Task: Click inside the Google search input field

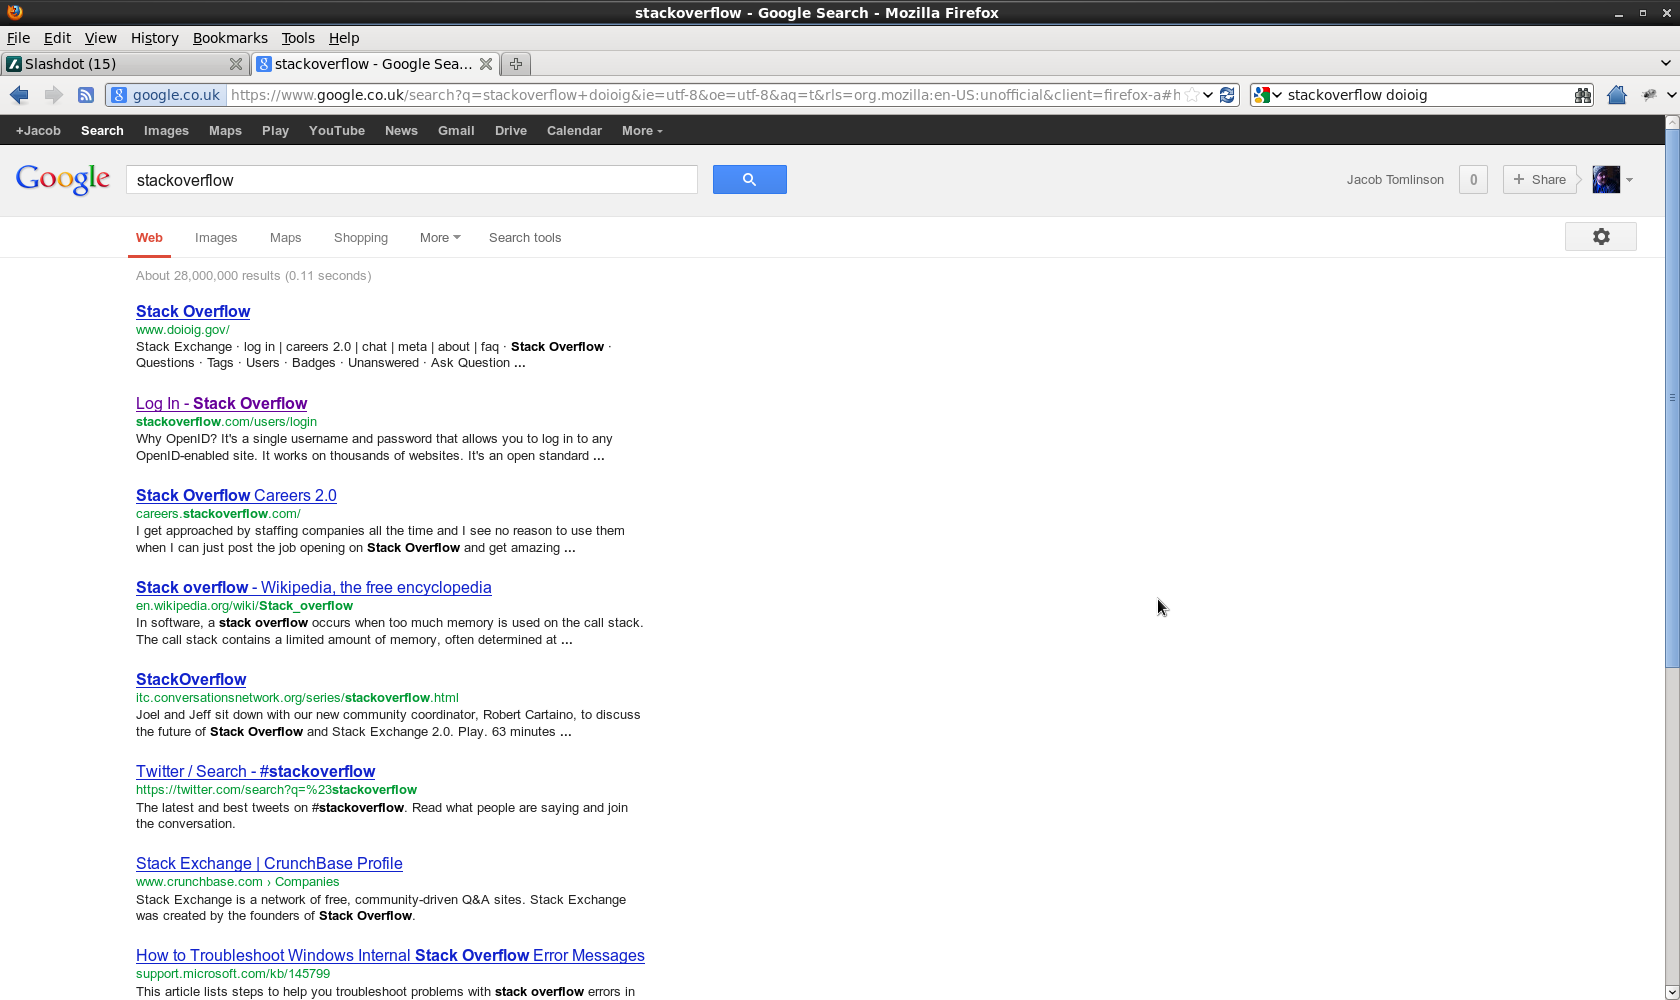Action: click(410, 179)
